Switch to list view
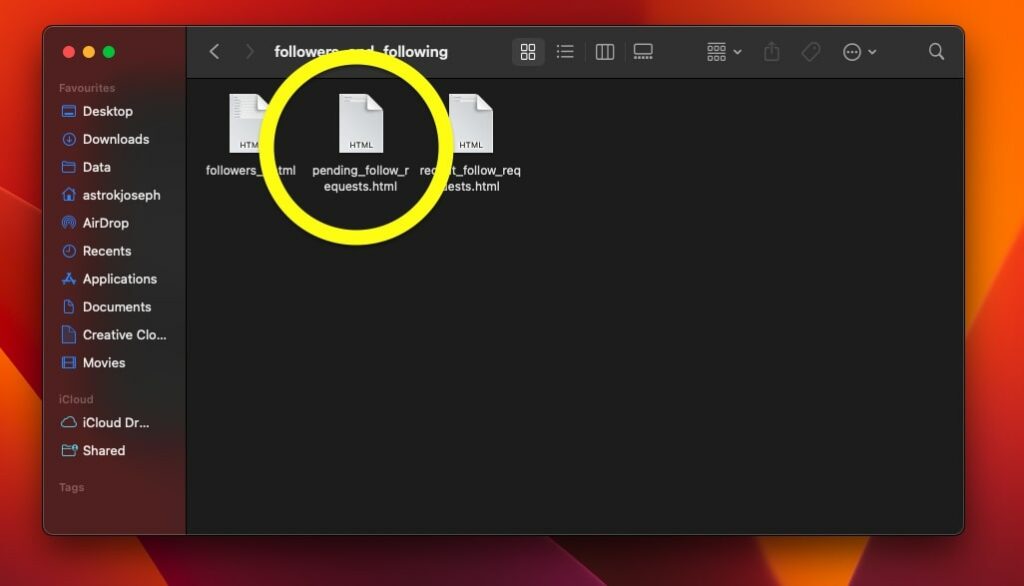 [x=565, y=52]
